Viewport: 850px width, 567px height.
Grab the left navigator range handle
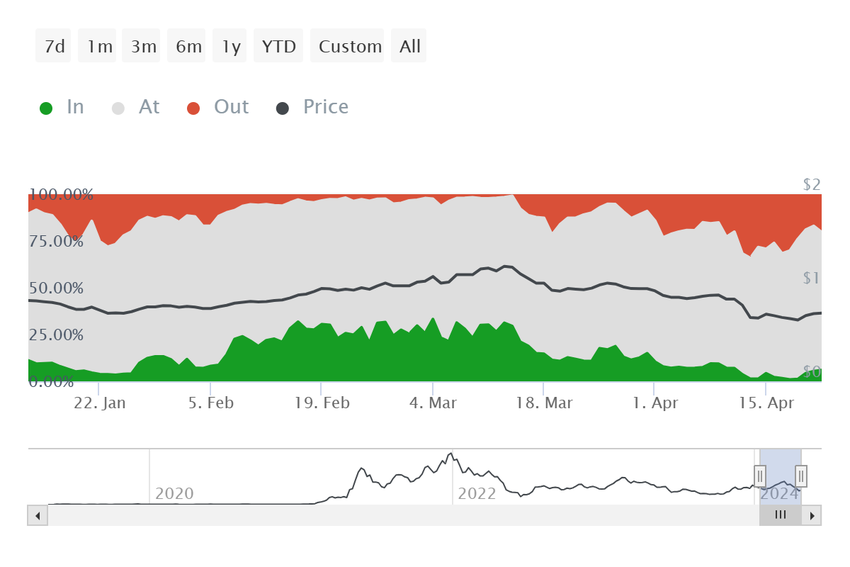(760, 476)
